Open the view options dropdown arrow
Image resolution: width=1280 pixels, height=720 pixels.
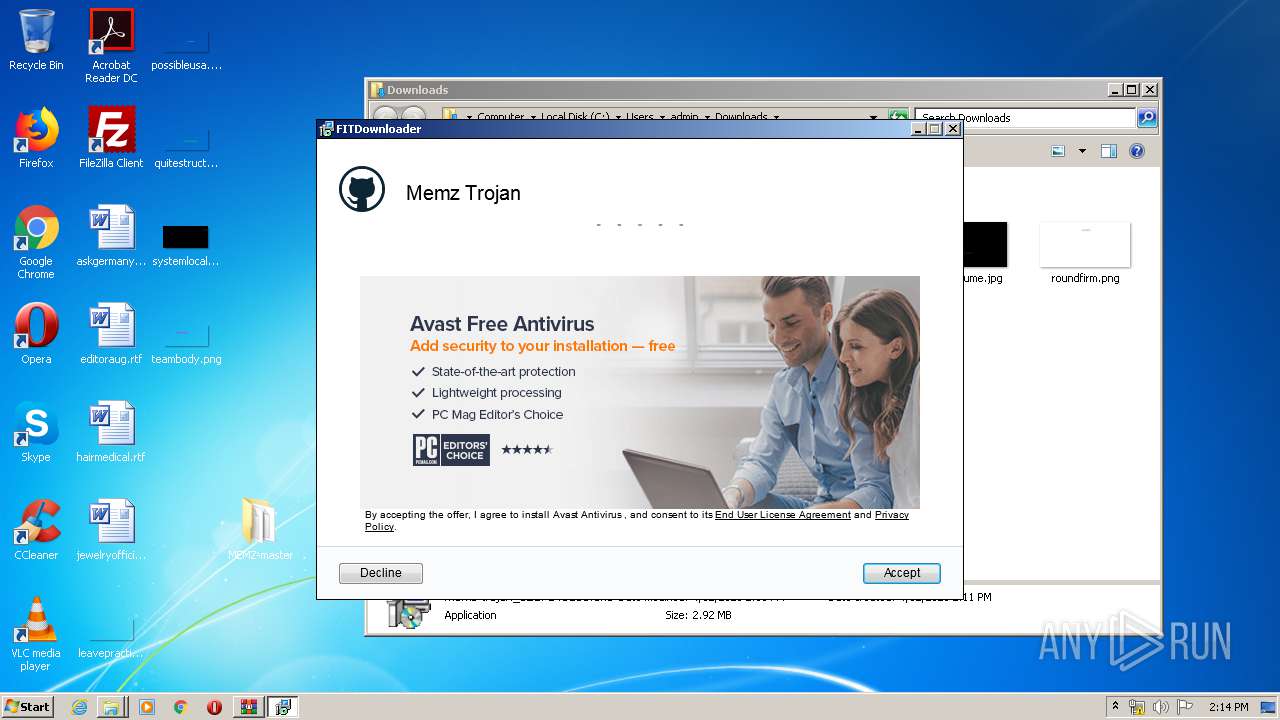pos(1082,151)
